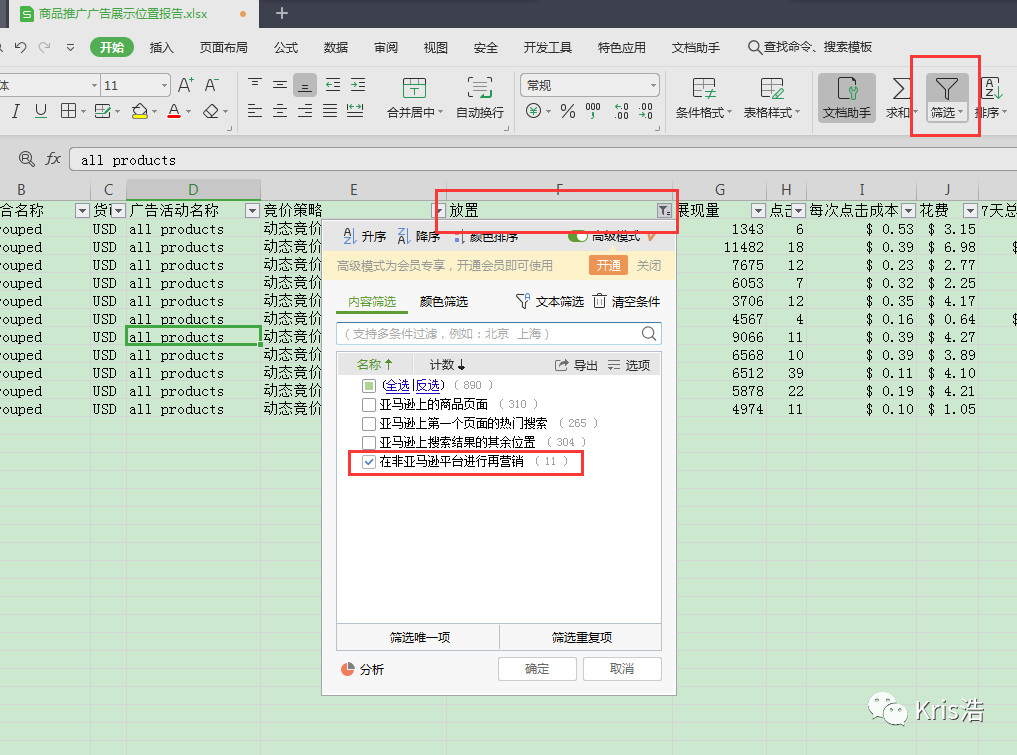Image resolution: width=1017 pixels, height=755 pixels.
Task: Open the 页面布局 ribbon tab
Action: (x=223, y=47)
